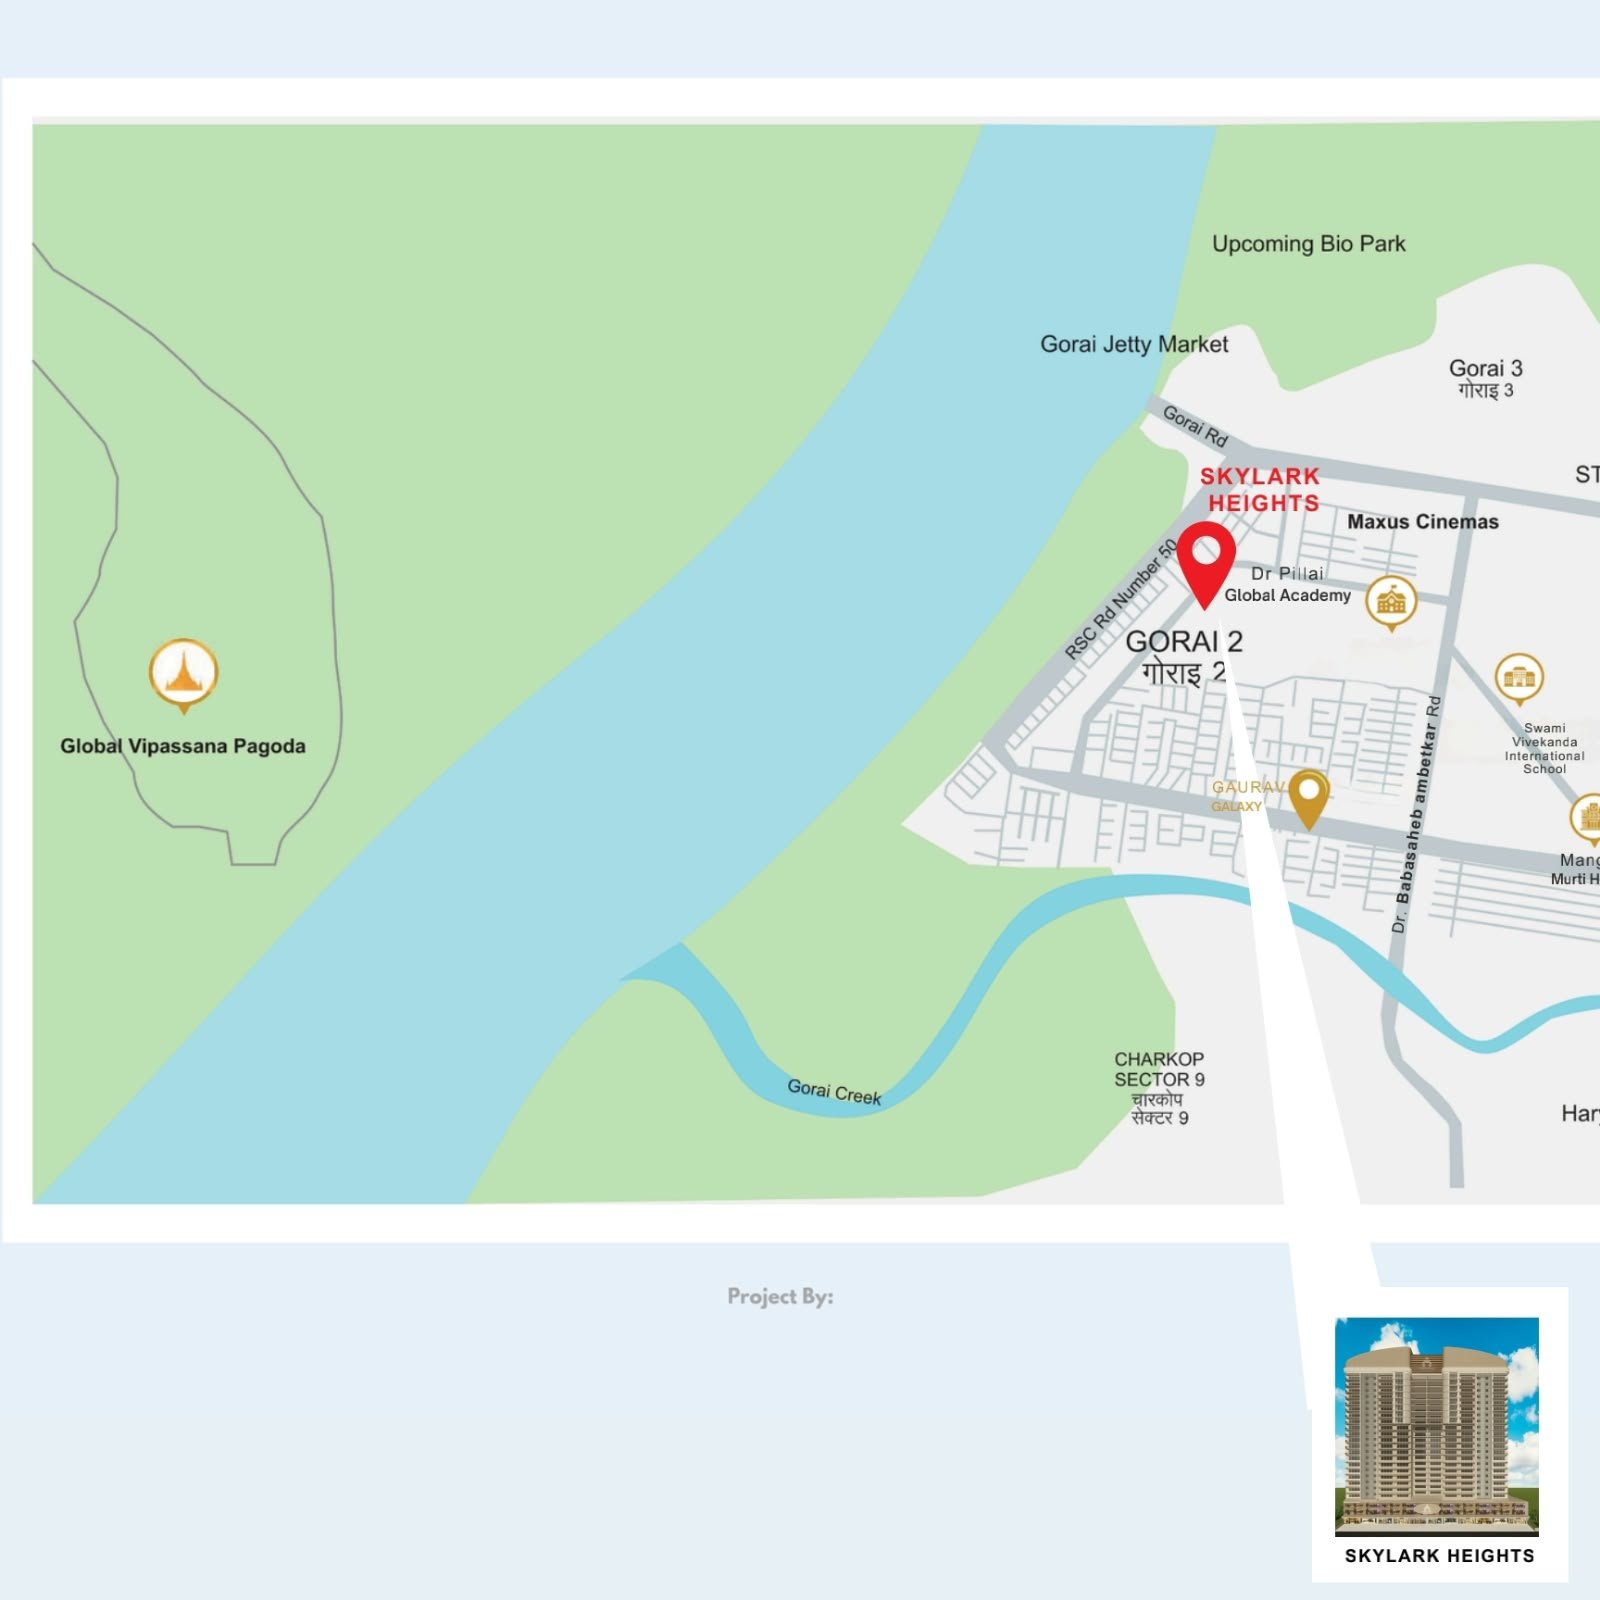Screen dimensions: 1600x1600
Task: Select the "Maxus Cinemas" label
Action: point(1423,522)
